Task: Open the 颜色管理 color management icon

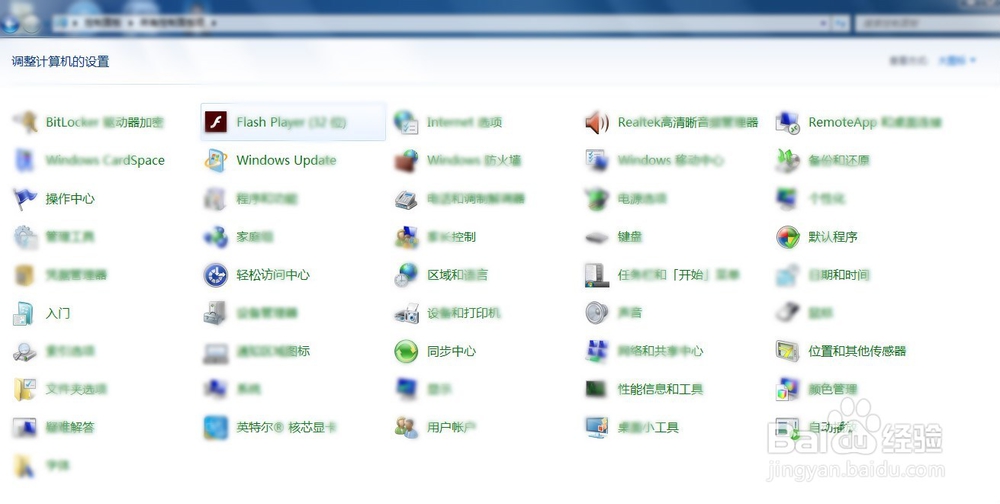Action: click(x=788, y=389)
